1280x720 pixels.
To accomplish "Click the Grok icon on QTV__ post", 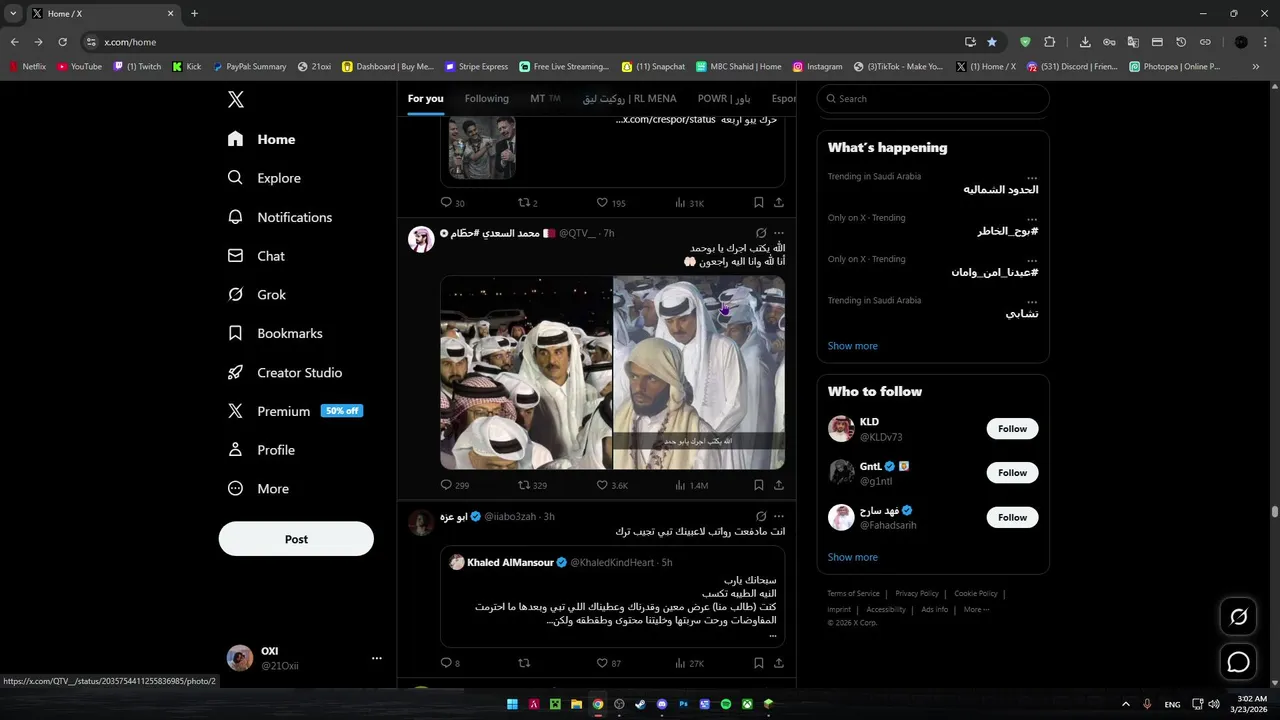I will (760, 233).
